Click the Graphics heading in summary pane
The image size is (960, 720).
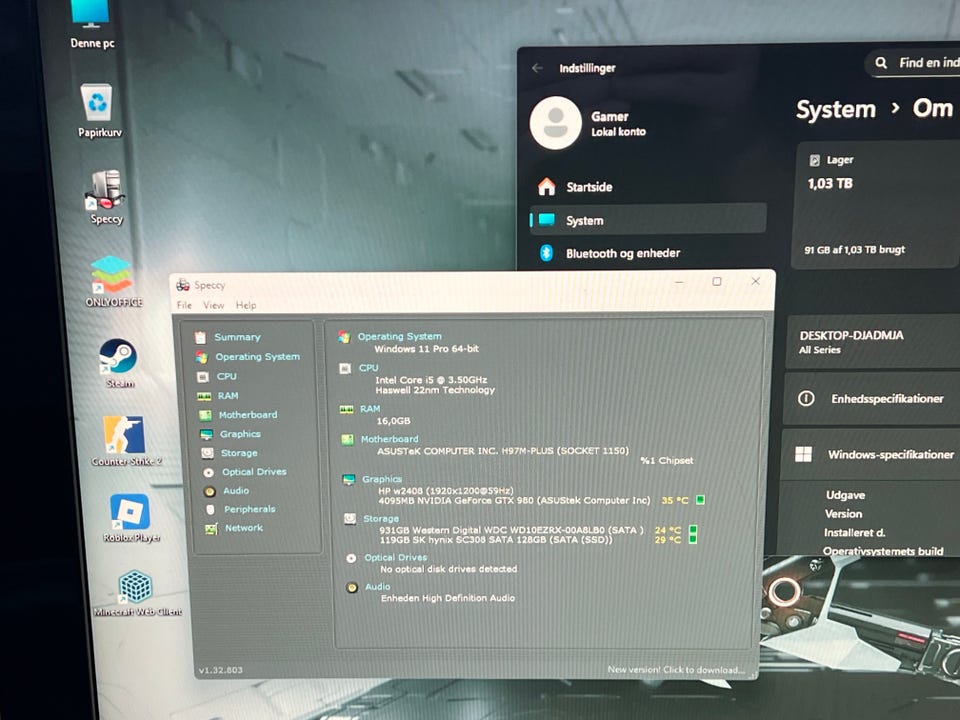pyautogui.click(x=382, y=479)
